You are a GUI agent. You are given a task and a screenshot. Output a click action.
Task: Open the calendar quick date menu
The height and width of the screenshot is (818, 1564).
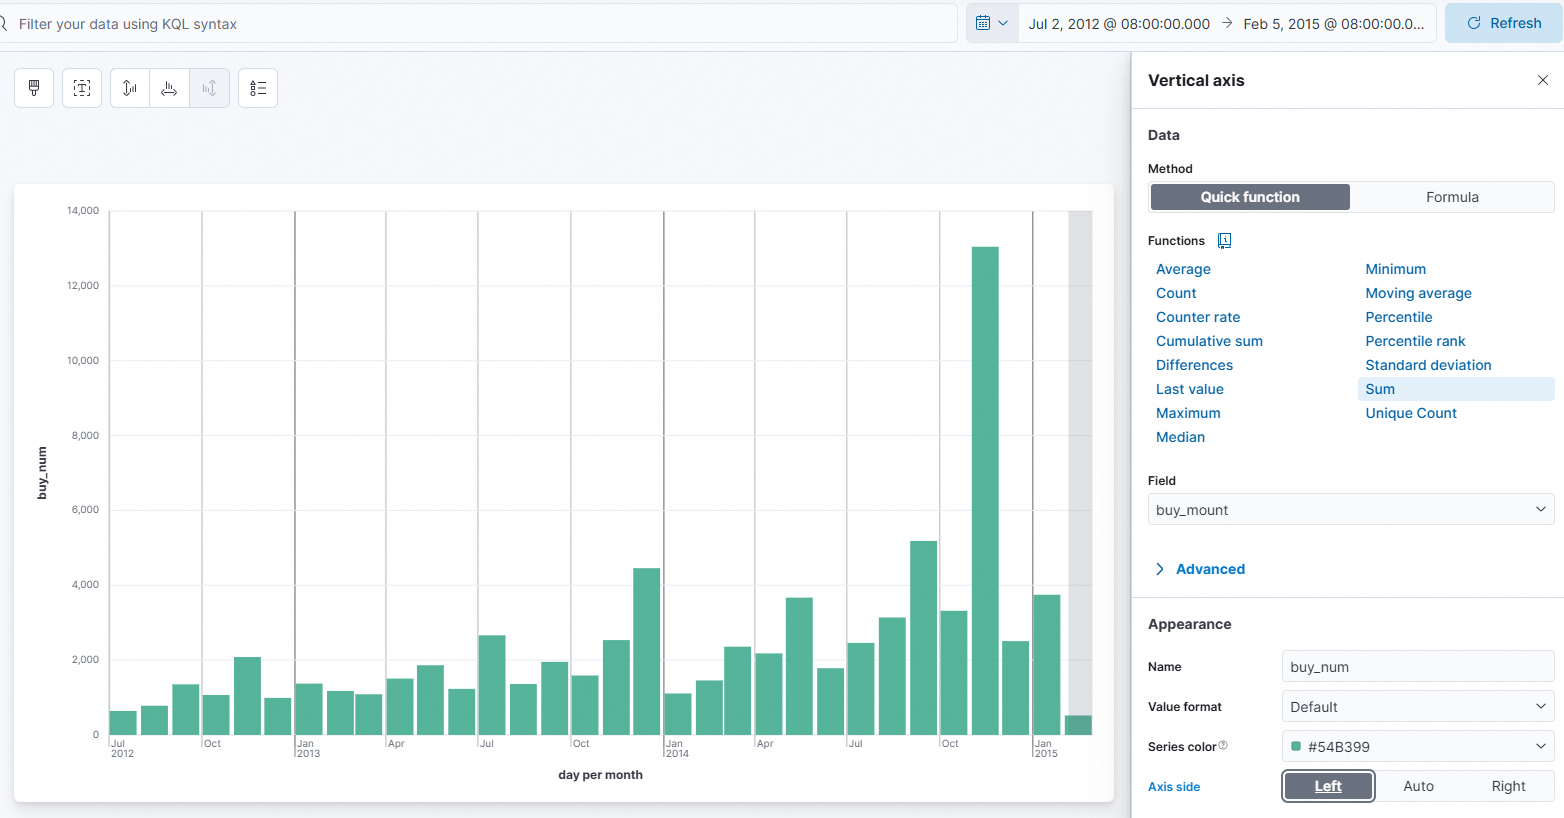tap(991, 23)
